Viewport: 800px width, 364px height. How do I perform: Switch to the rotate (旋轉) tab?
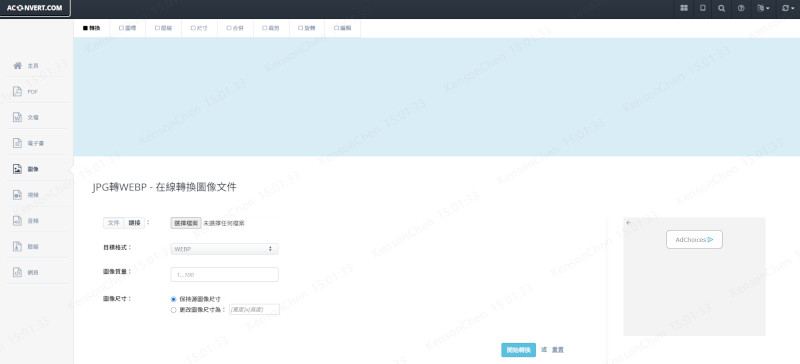click(x=307, y=29)
